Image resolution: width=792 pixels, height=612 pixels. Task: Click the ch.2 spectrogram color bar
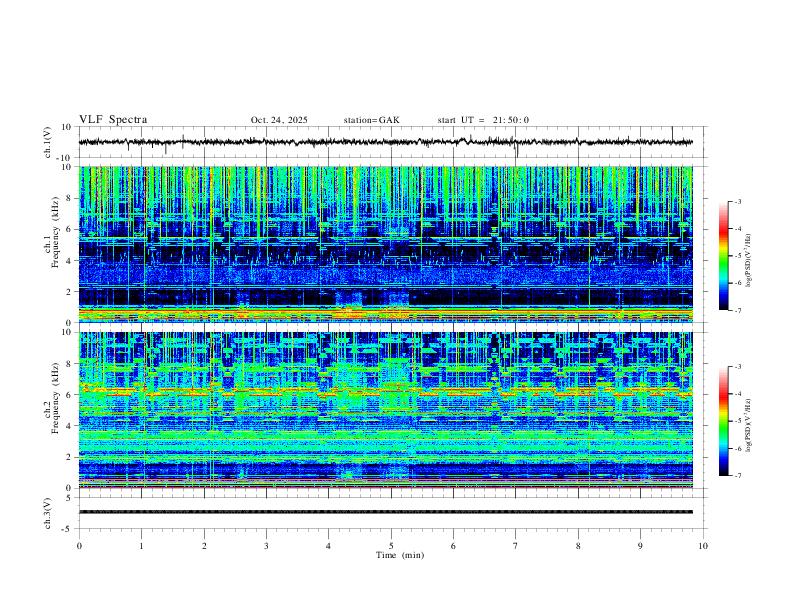pyautogui.click(x=723, y=421)
